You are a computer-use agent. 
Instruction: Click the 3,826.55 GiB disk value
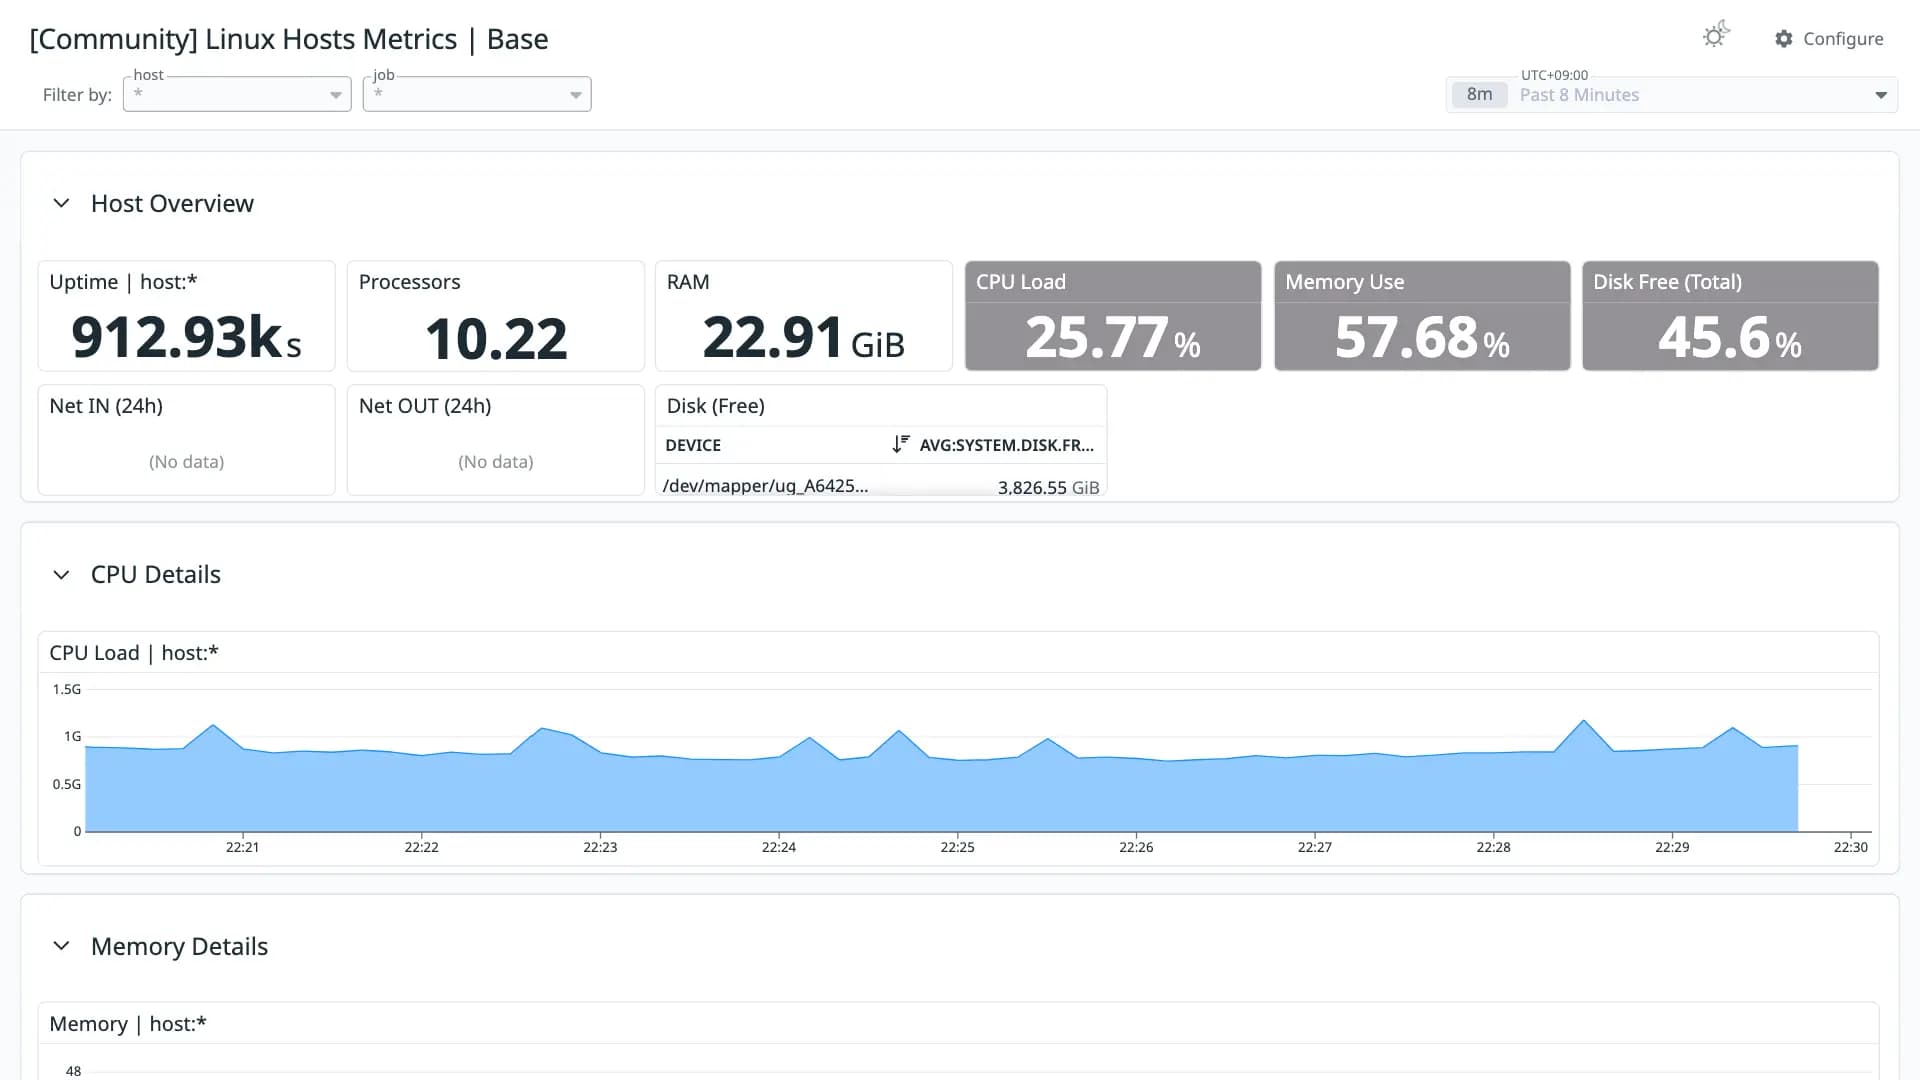click(1048, 487)
